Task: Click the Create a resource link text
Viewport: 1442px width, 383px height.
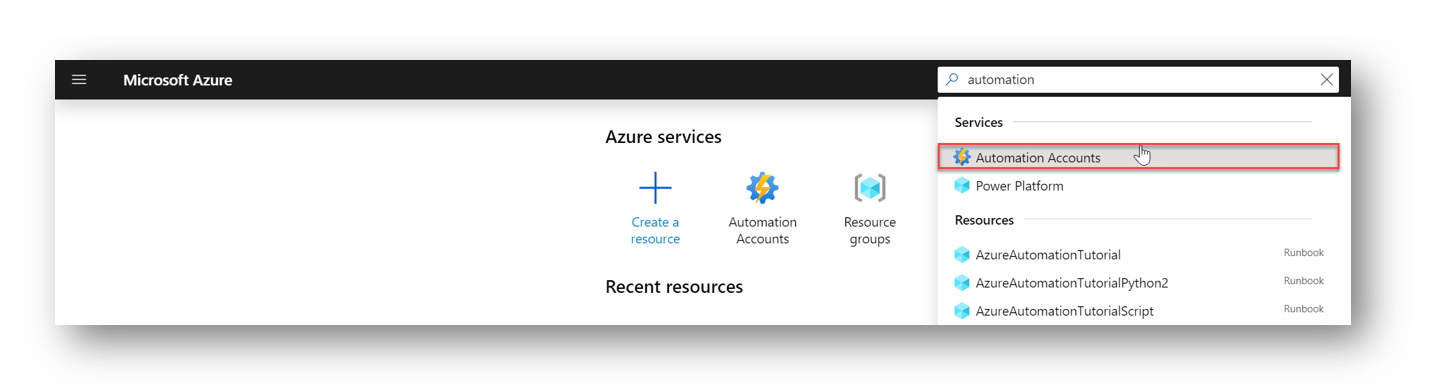Action: [655, 231]
